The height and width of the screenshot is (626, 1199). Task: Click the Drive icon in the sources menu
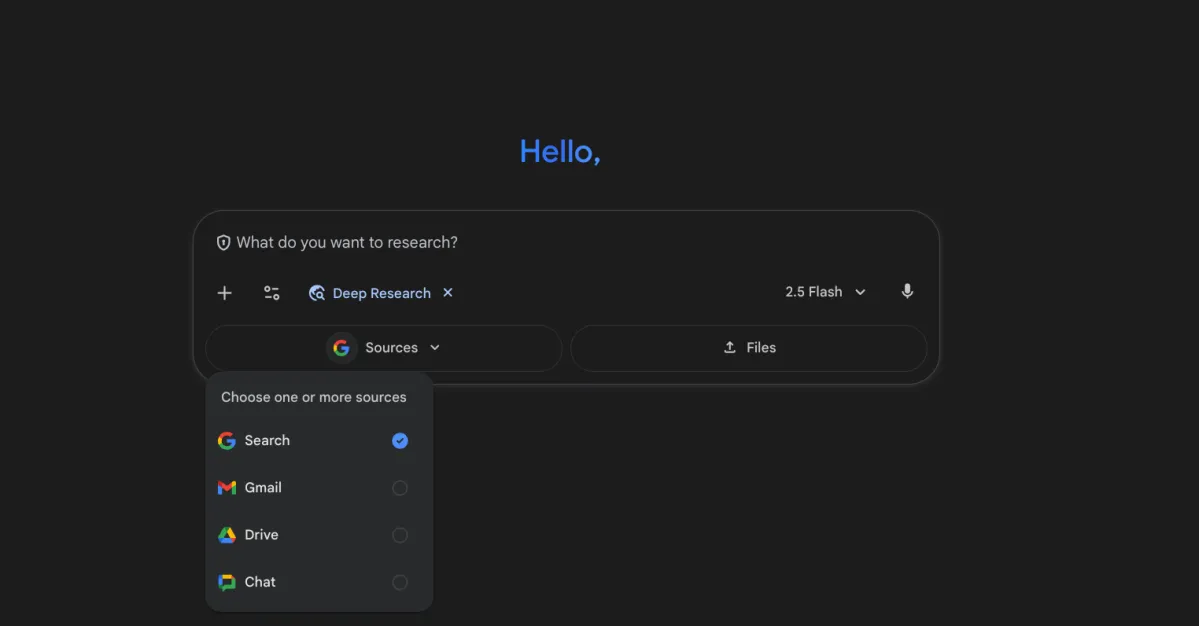click(226, 534)
